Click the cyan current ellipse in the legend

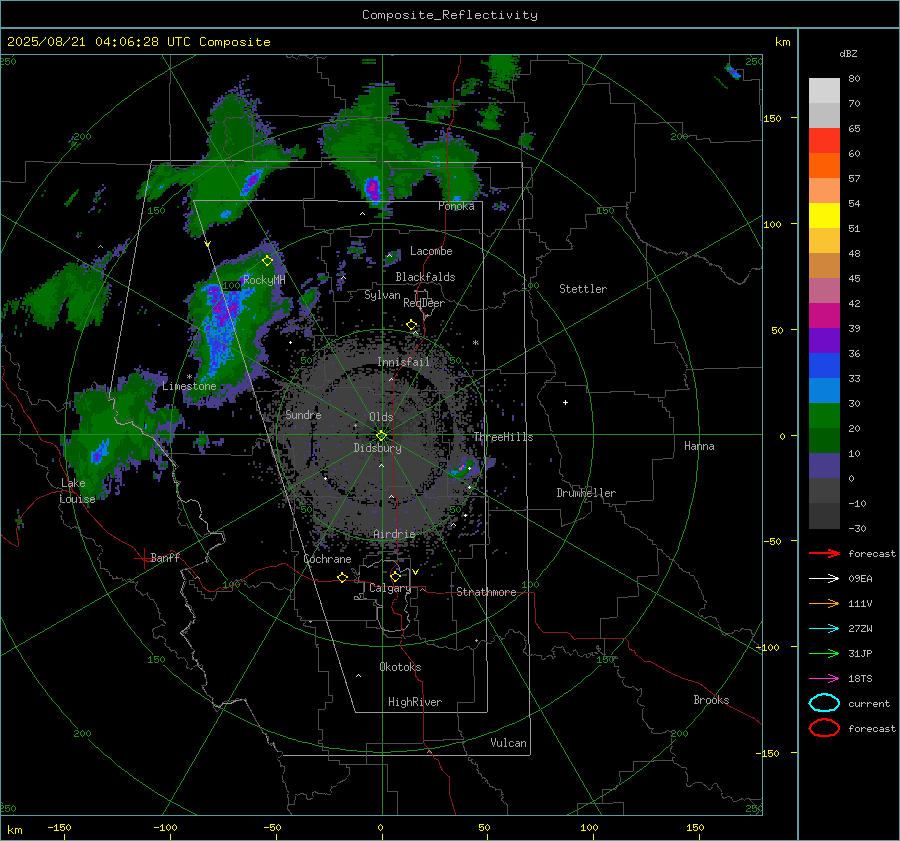tap(824, 703)
